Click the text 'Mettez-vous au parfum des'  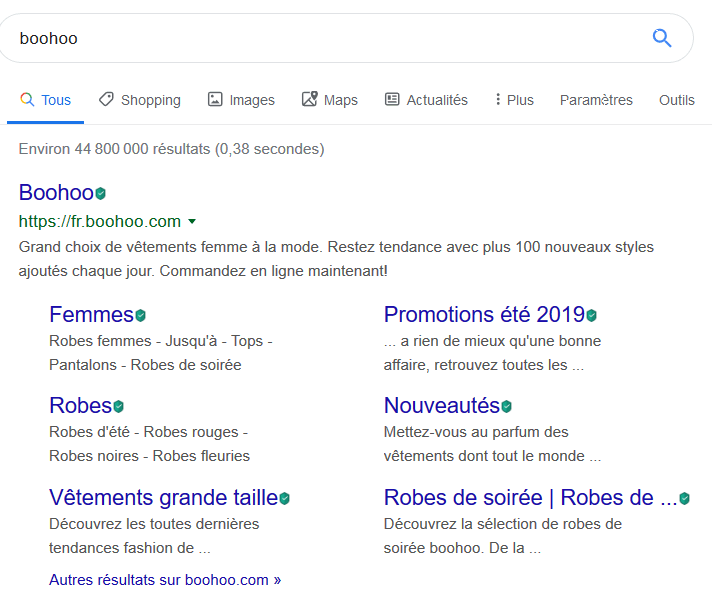tap(476, 432)
